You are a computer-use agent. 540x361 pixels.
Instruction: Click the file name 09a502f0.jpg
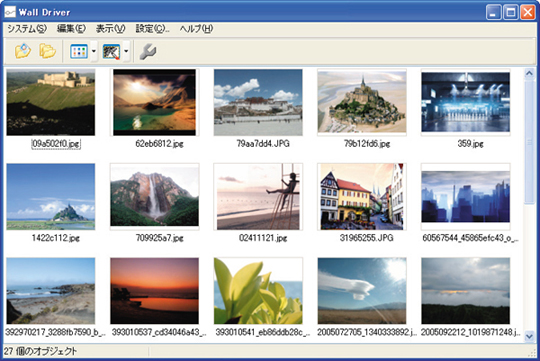point(56,144)
